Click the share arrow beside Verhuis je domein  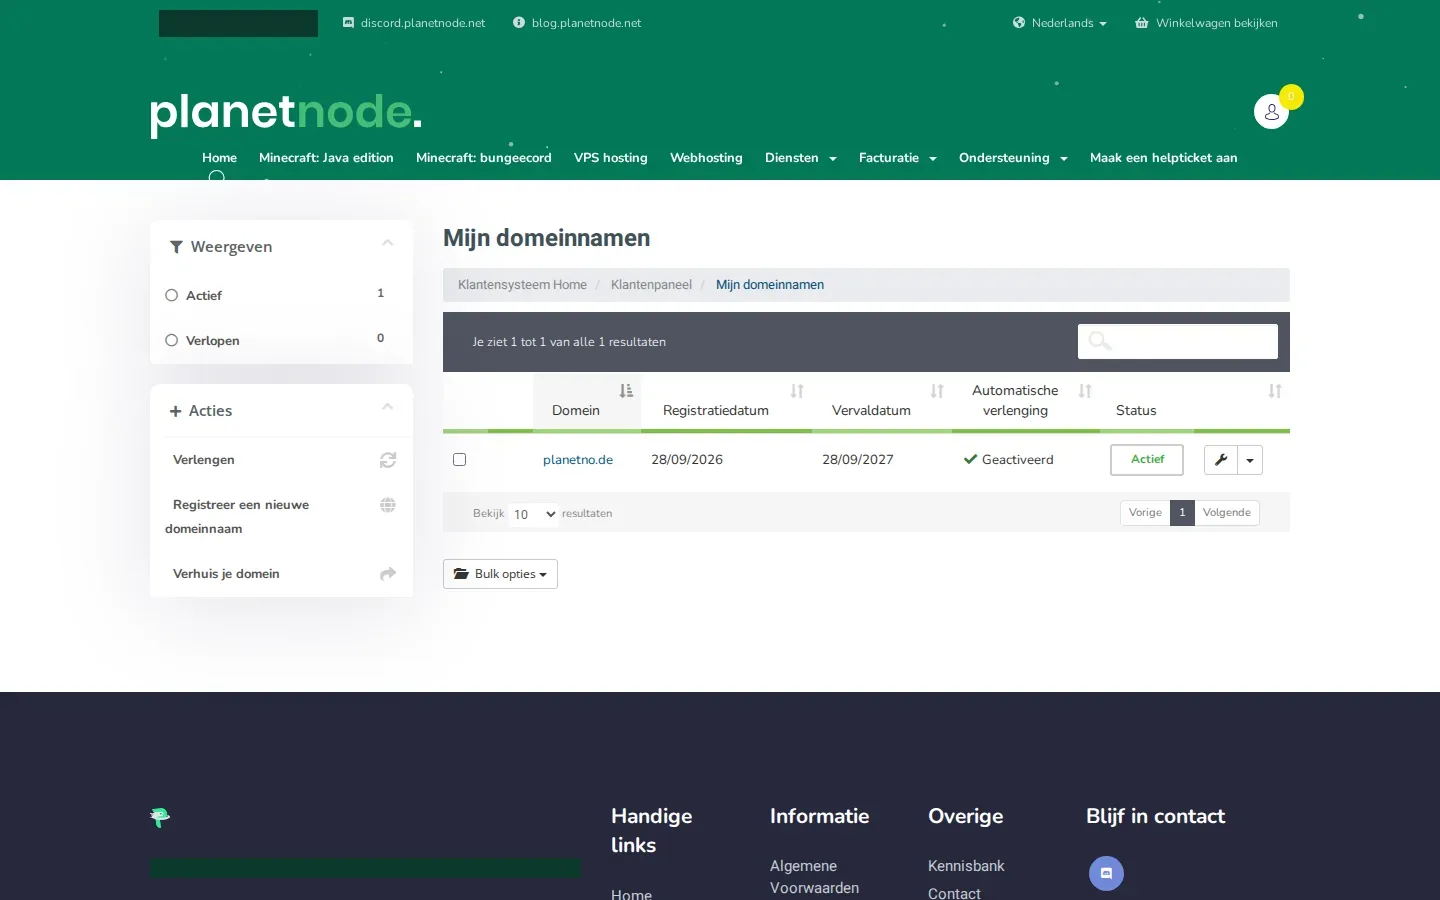pyautogui.click(x=388, y=574)
